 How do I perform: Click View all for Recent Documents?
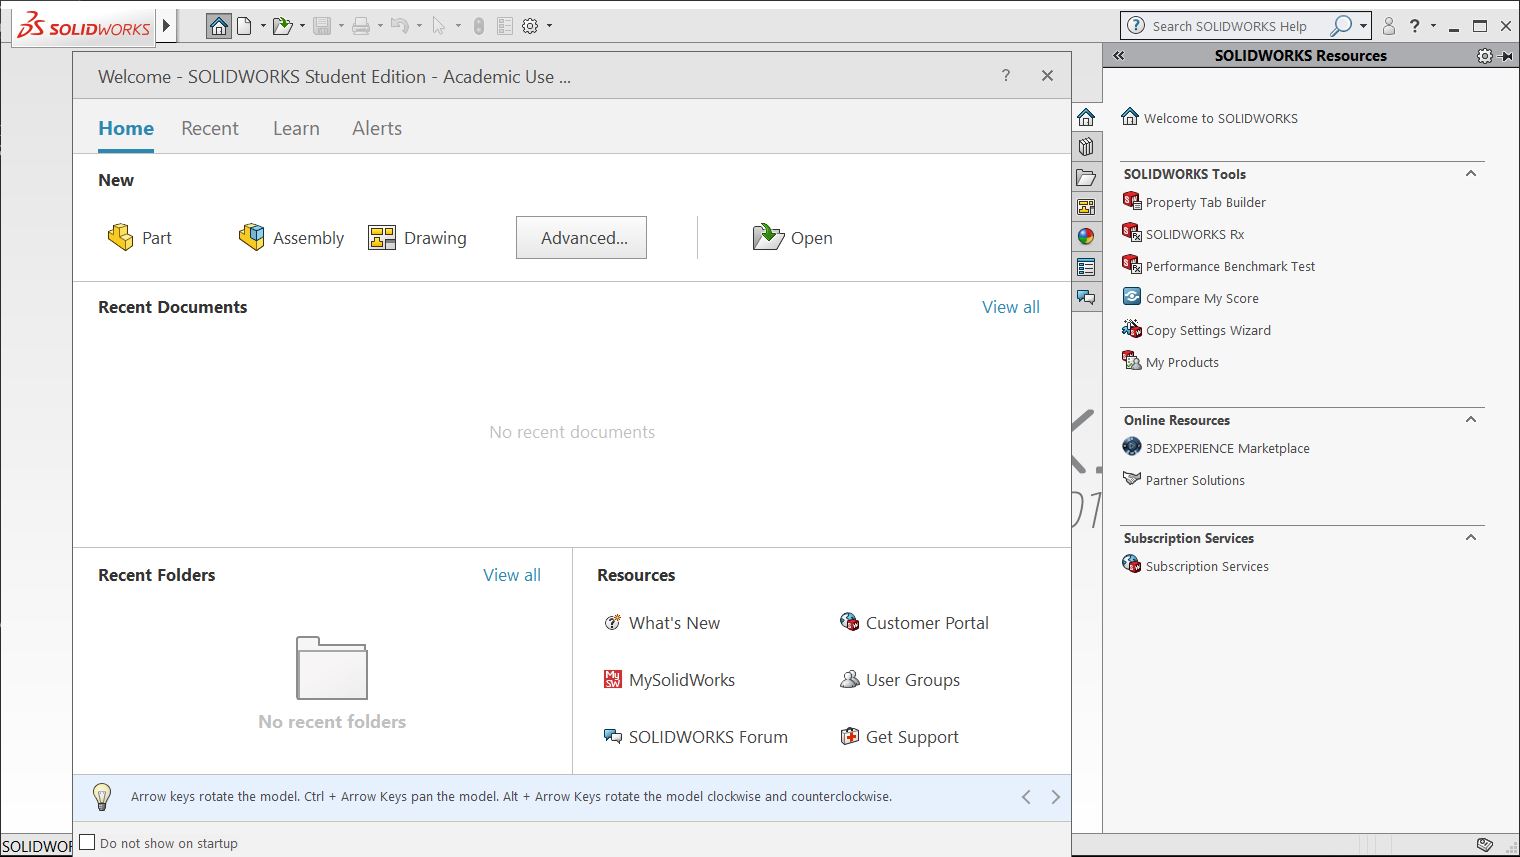(1011, 307)
